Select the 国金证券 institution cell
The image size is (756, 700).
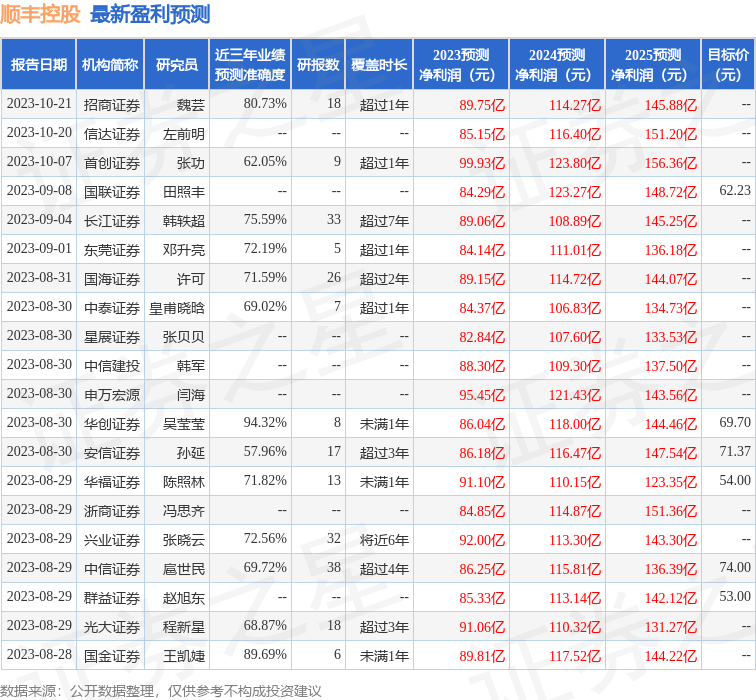tap(112, 656)
